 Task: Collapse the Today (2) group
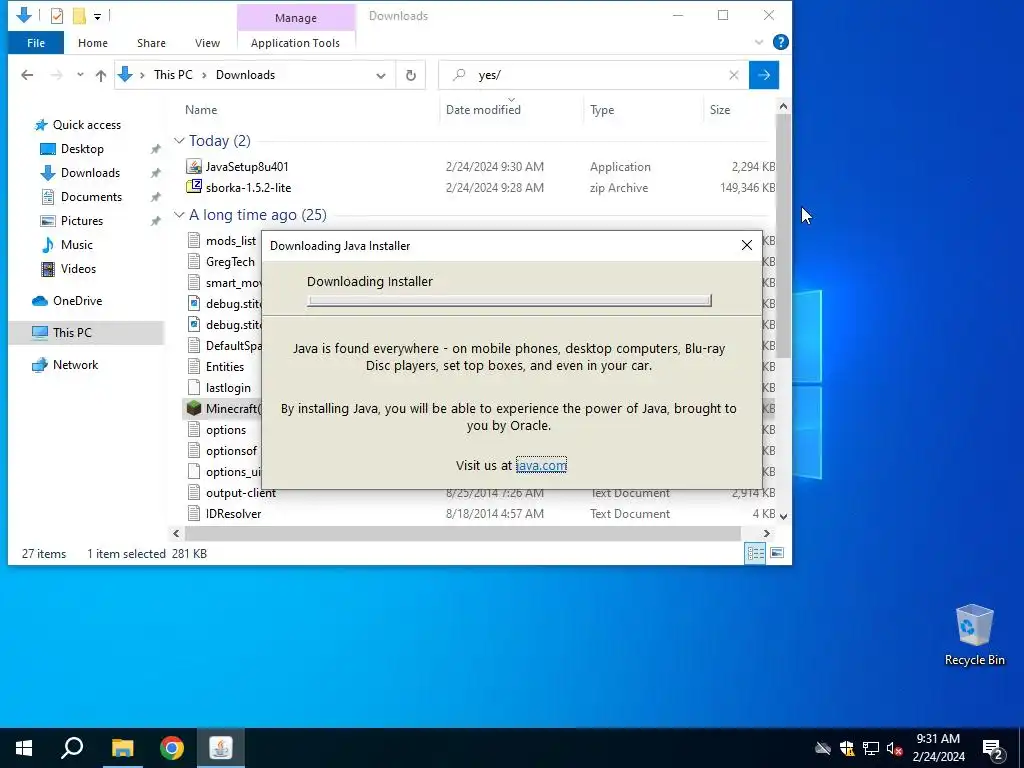(x=179, y=141)
